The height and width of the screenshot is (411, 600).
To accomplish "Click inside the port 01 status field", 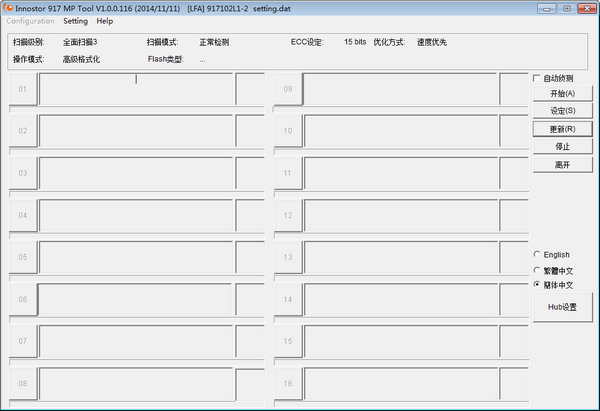I will [135, 89].
